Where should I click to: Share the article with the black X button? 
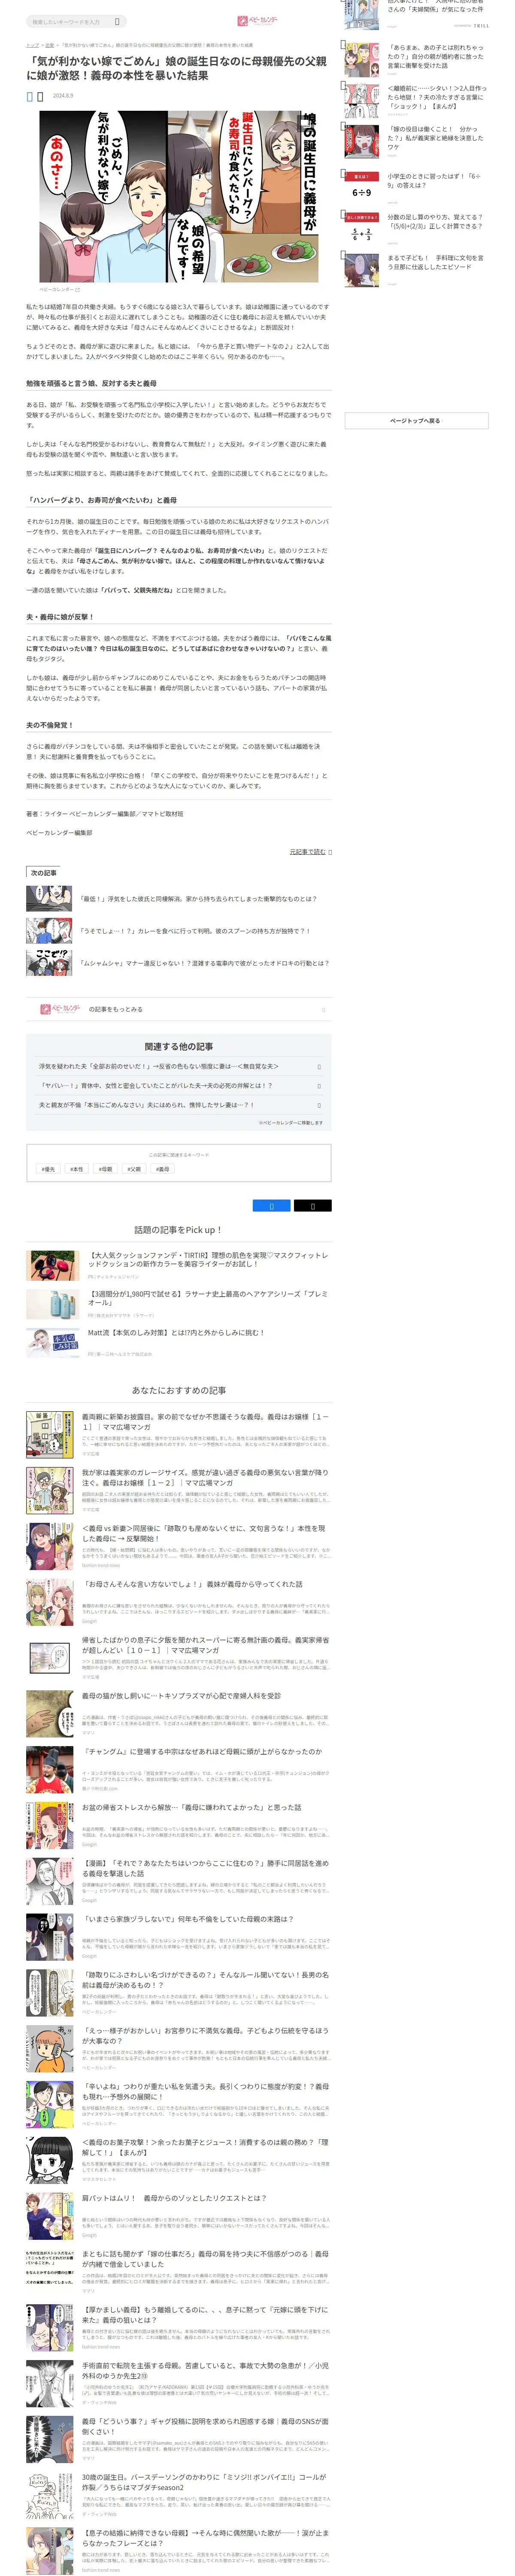312,1206
